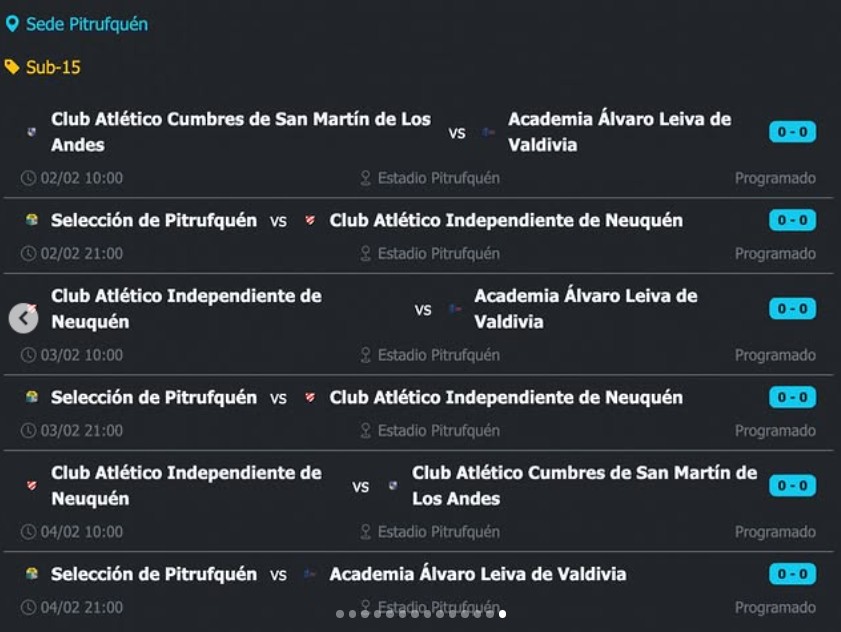Click Academia Álvaro Leiva logo in 03/02 10:00 match
The image size is (841, 632).
[455, 309]
